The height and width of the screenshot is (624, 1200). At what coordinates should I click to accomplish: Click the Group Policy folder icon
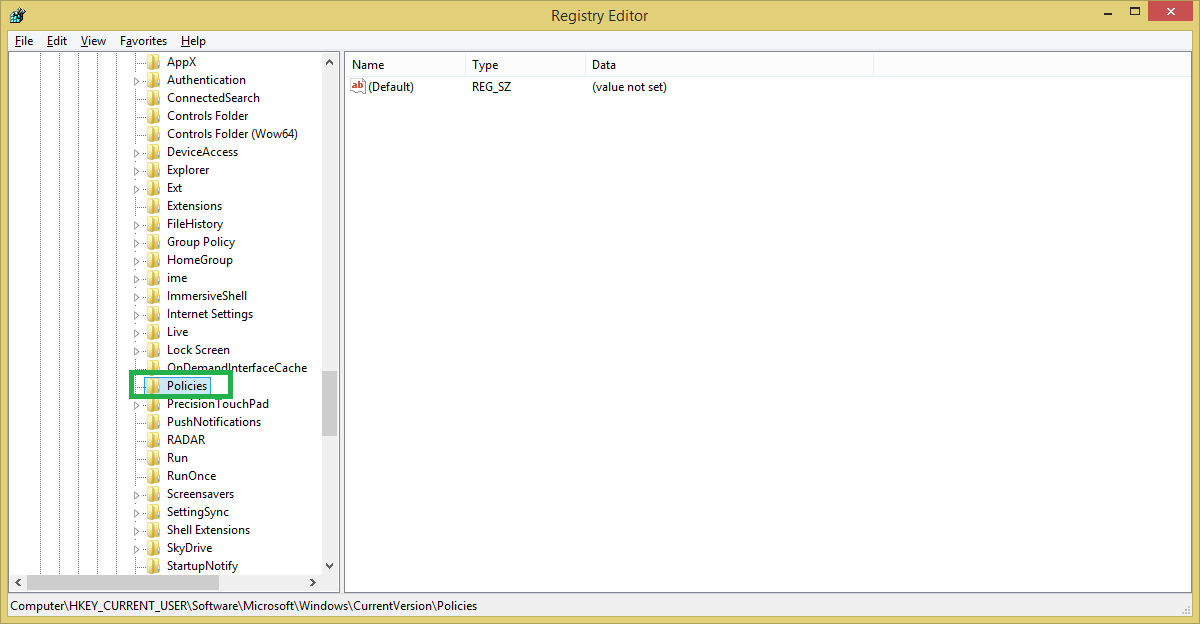click(x=153, y=242)
